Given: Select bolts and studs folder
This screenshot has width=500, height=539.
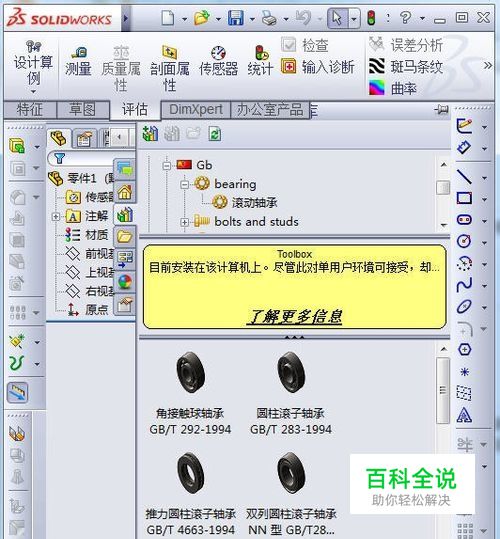Looking at the screenshot, I should pyautogui.click(x=246, y=221).
